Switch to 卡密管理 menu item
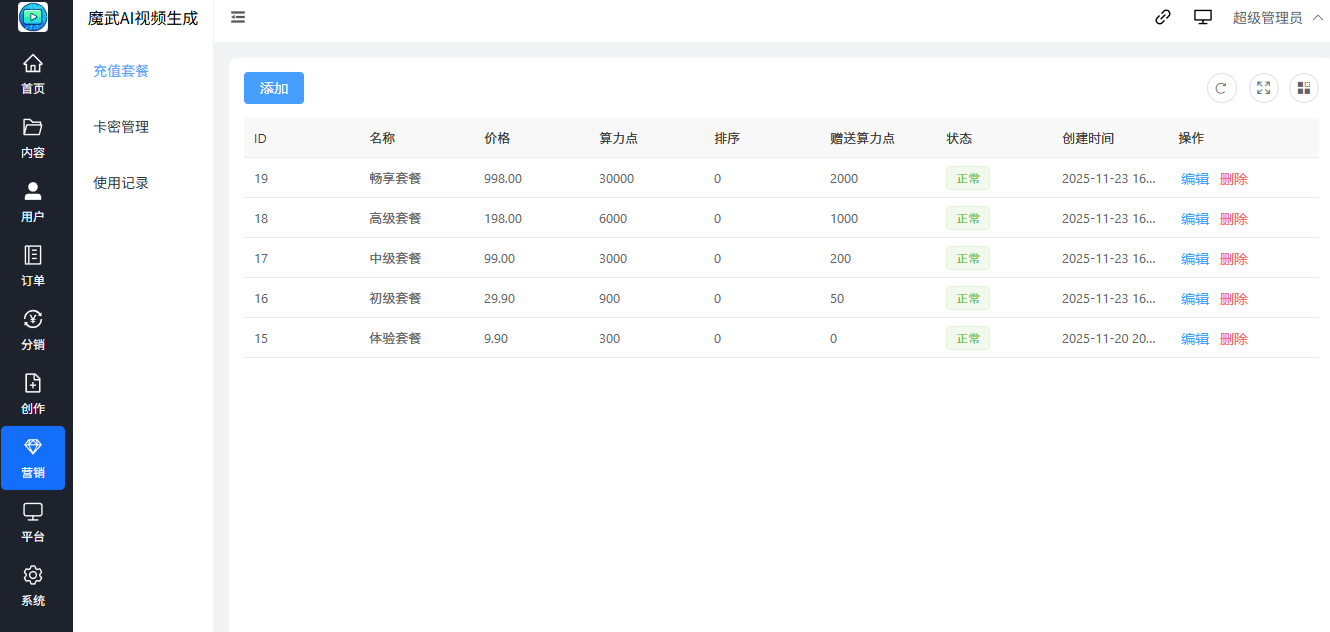Image resolution: width=1330 pixels, height=632 pixels. (x=121, y=127)
